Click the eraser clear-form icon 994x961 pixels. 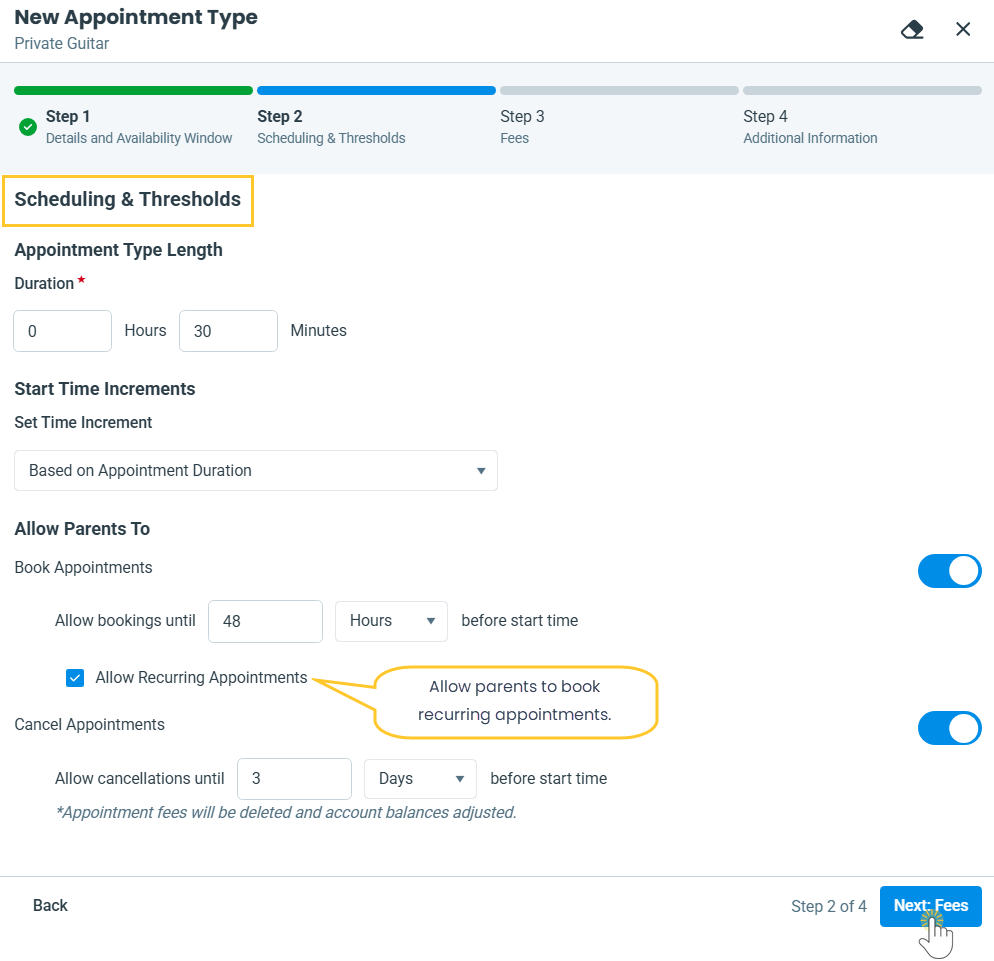(912, 29)
